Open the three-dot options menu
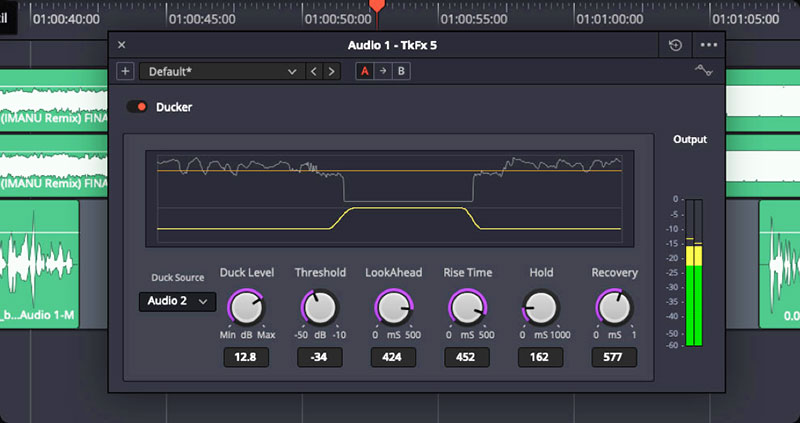Viewport: 800px width, 423px height. 709,45
